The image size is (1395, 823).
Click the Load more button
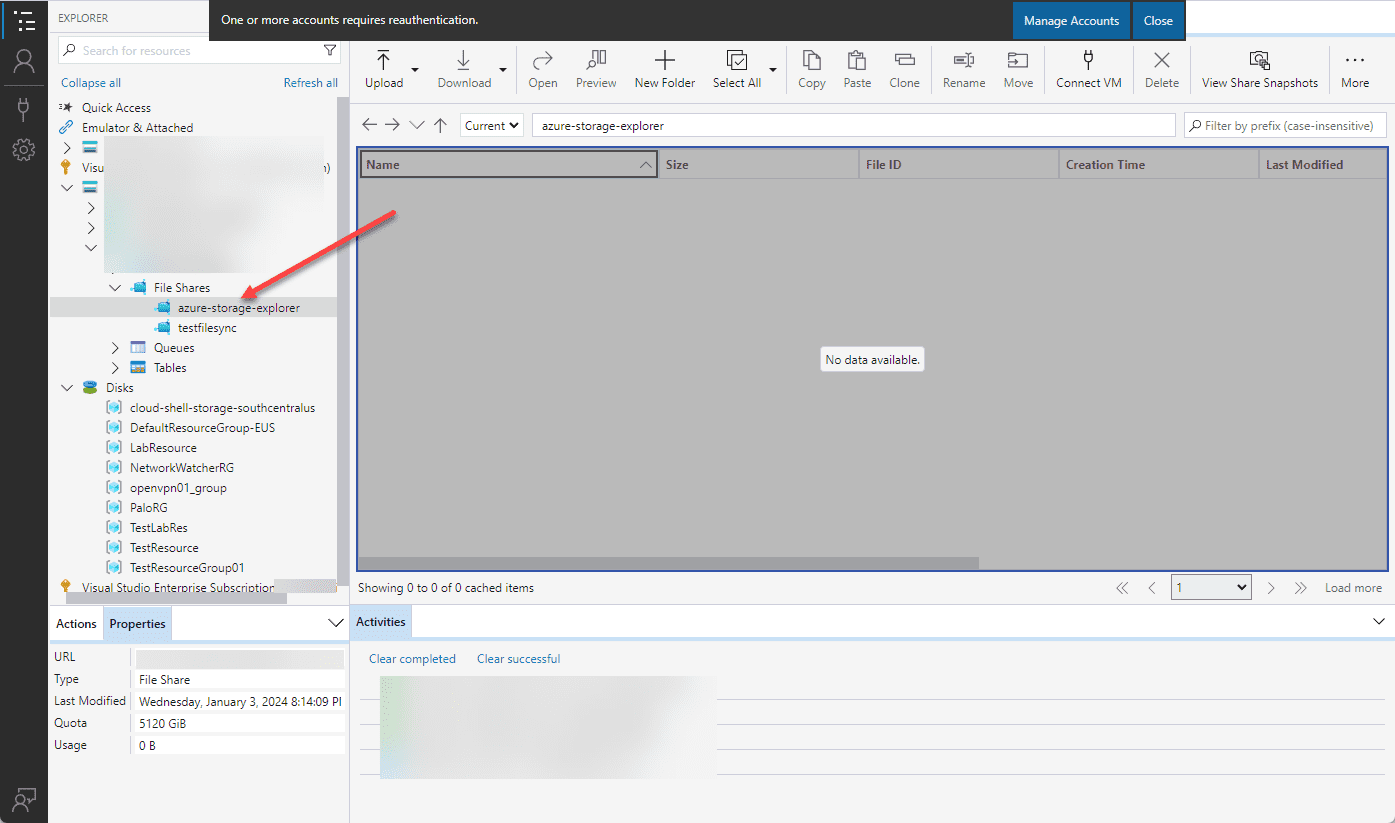1353,588
